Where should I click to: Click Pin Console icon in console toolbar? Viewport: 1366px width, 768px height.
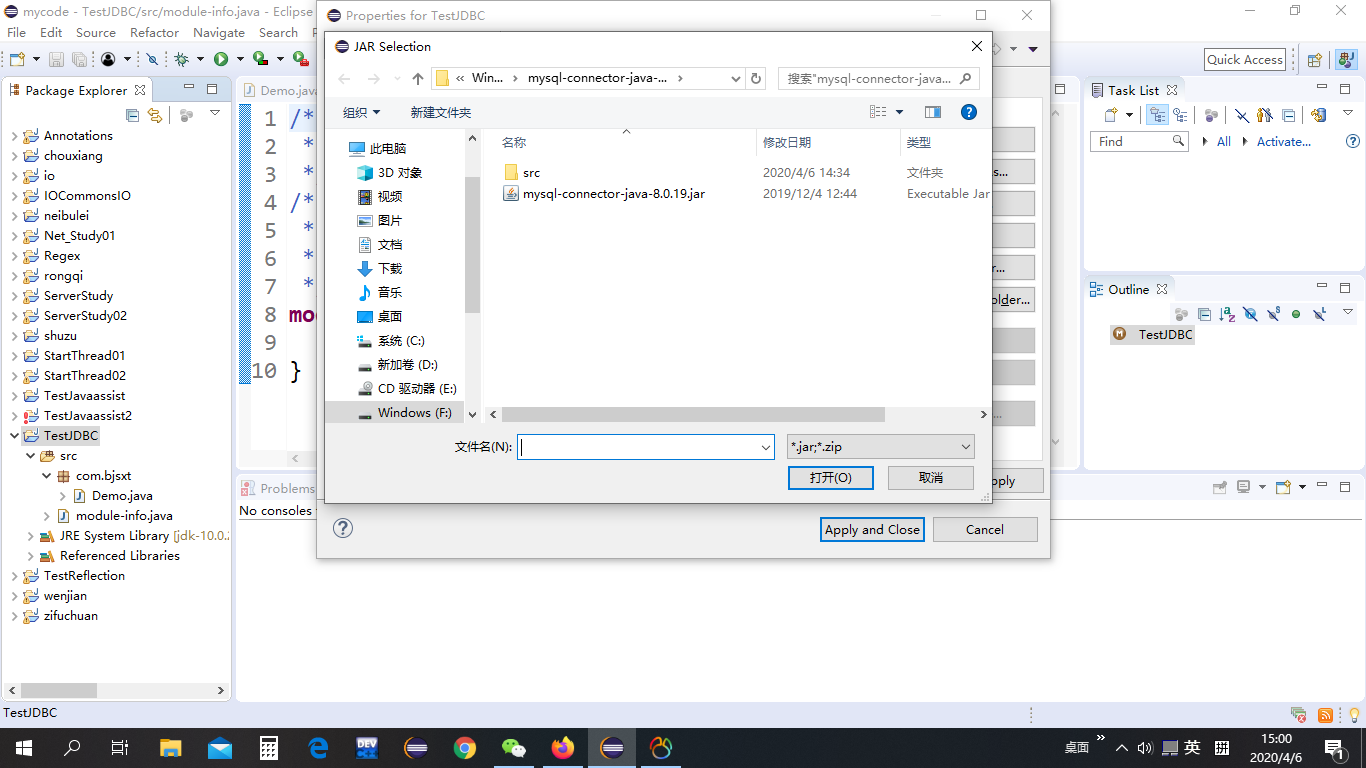(x=1220, y=487)
